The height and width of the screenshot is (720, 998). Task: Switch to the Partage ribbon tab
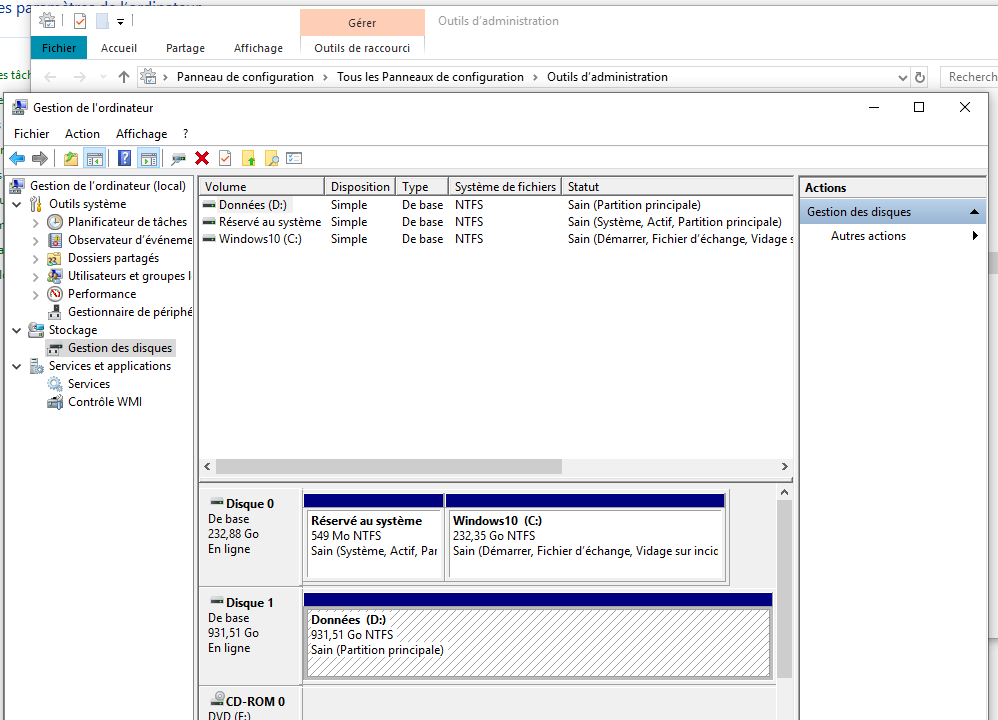click(x=185, y=48)
